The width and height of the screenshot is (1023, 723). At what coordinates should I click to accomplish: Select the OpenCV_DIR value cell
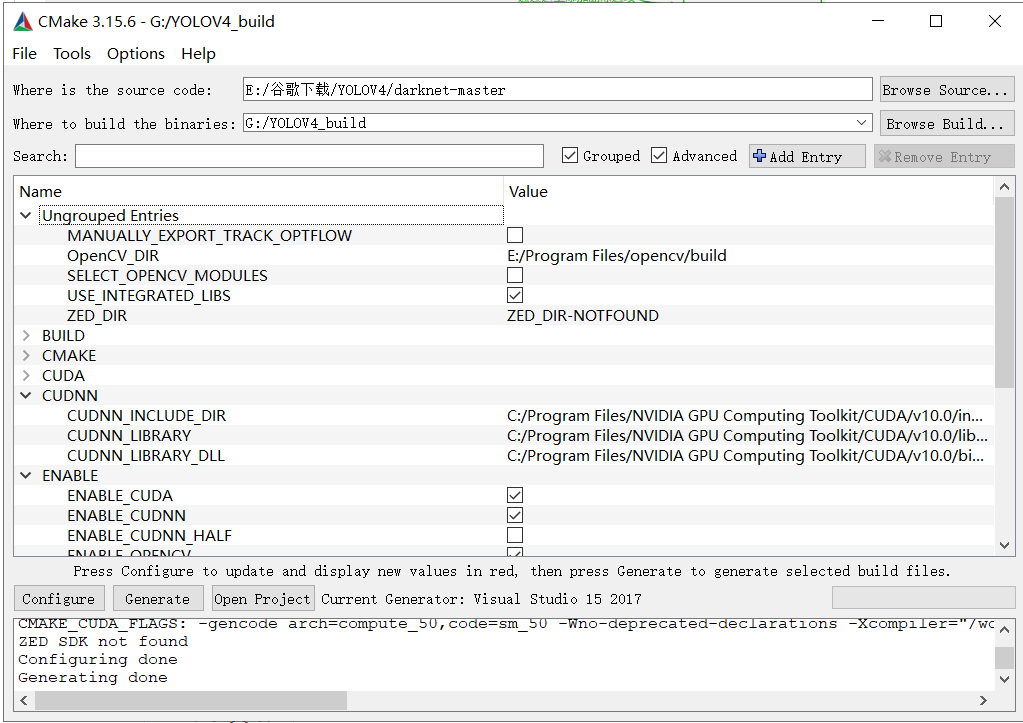[x=617, y=256]
